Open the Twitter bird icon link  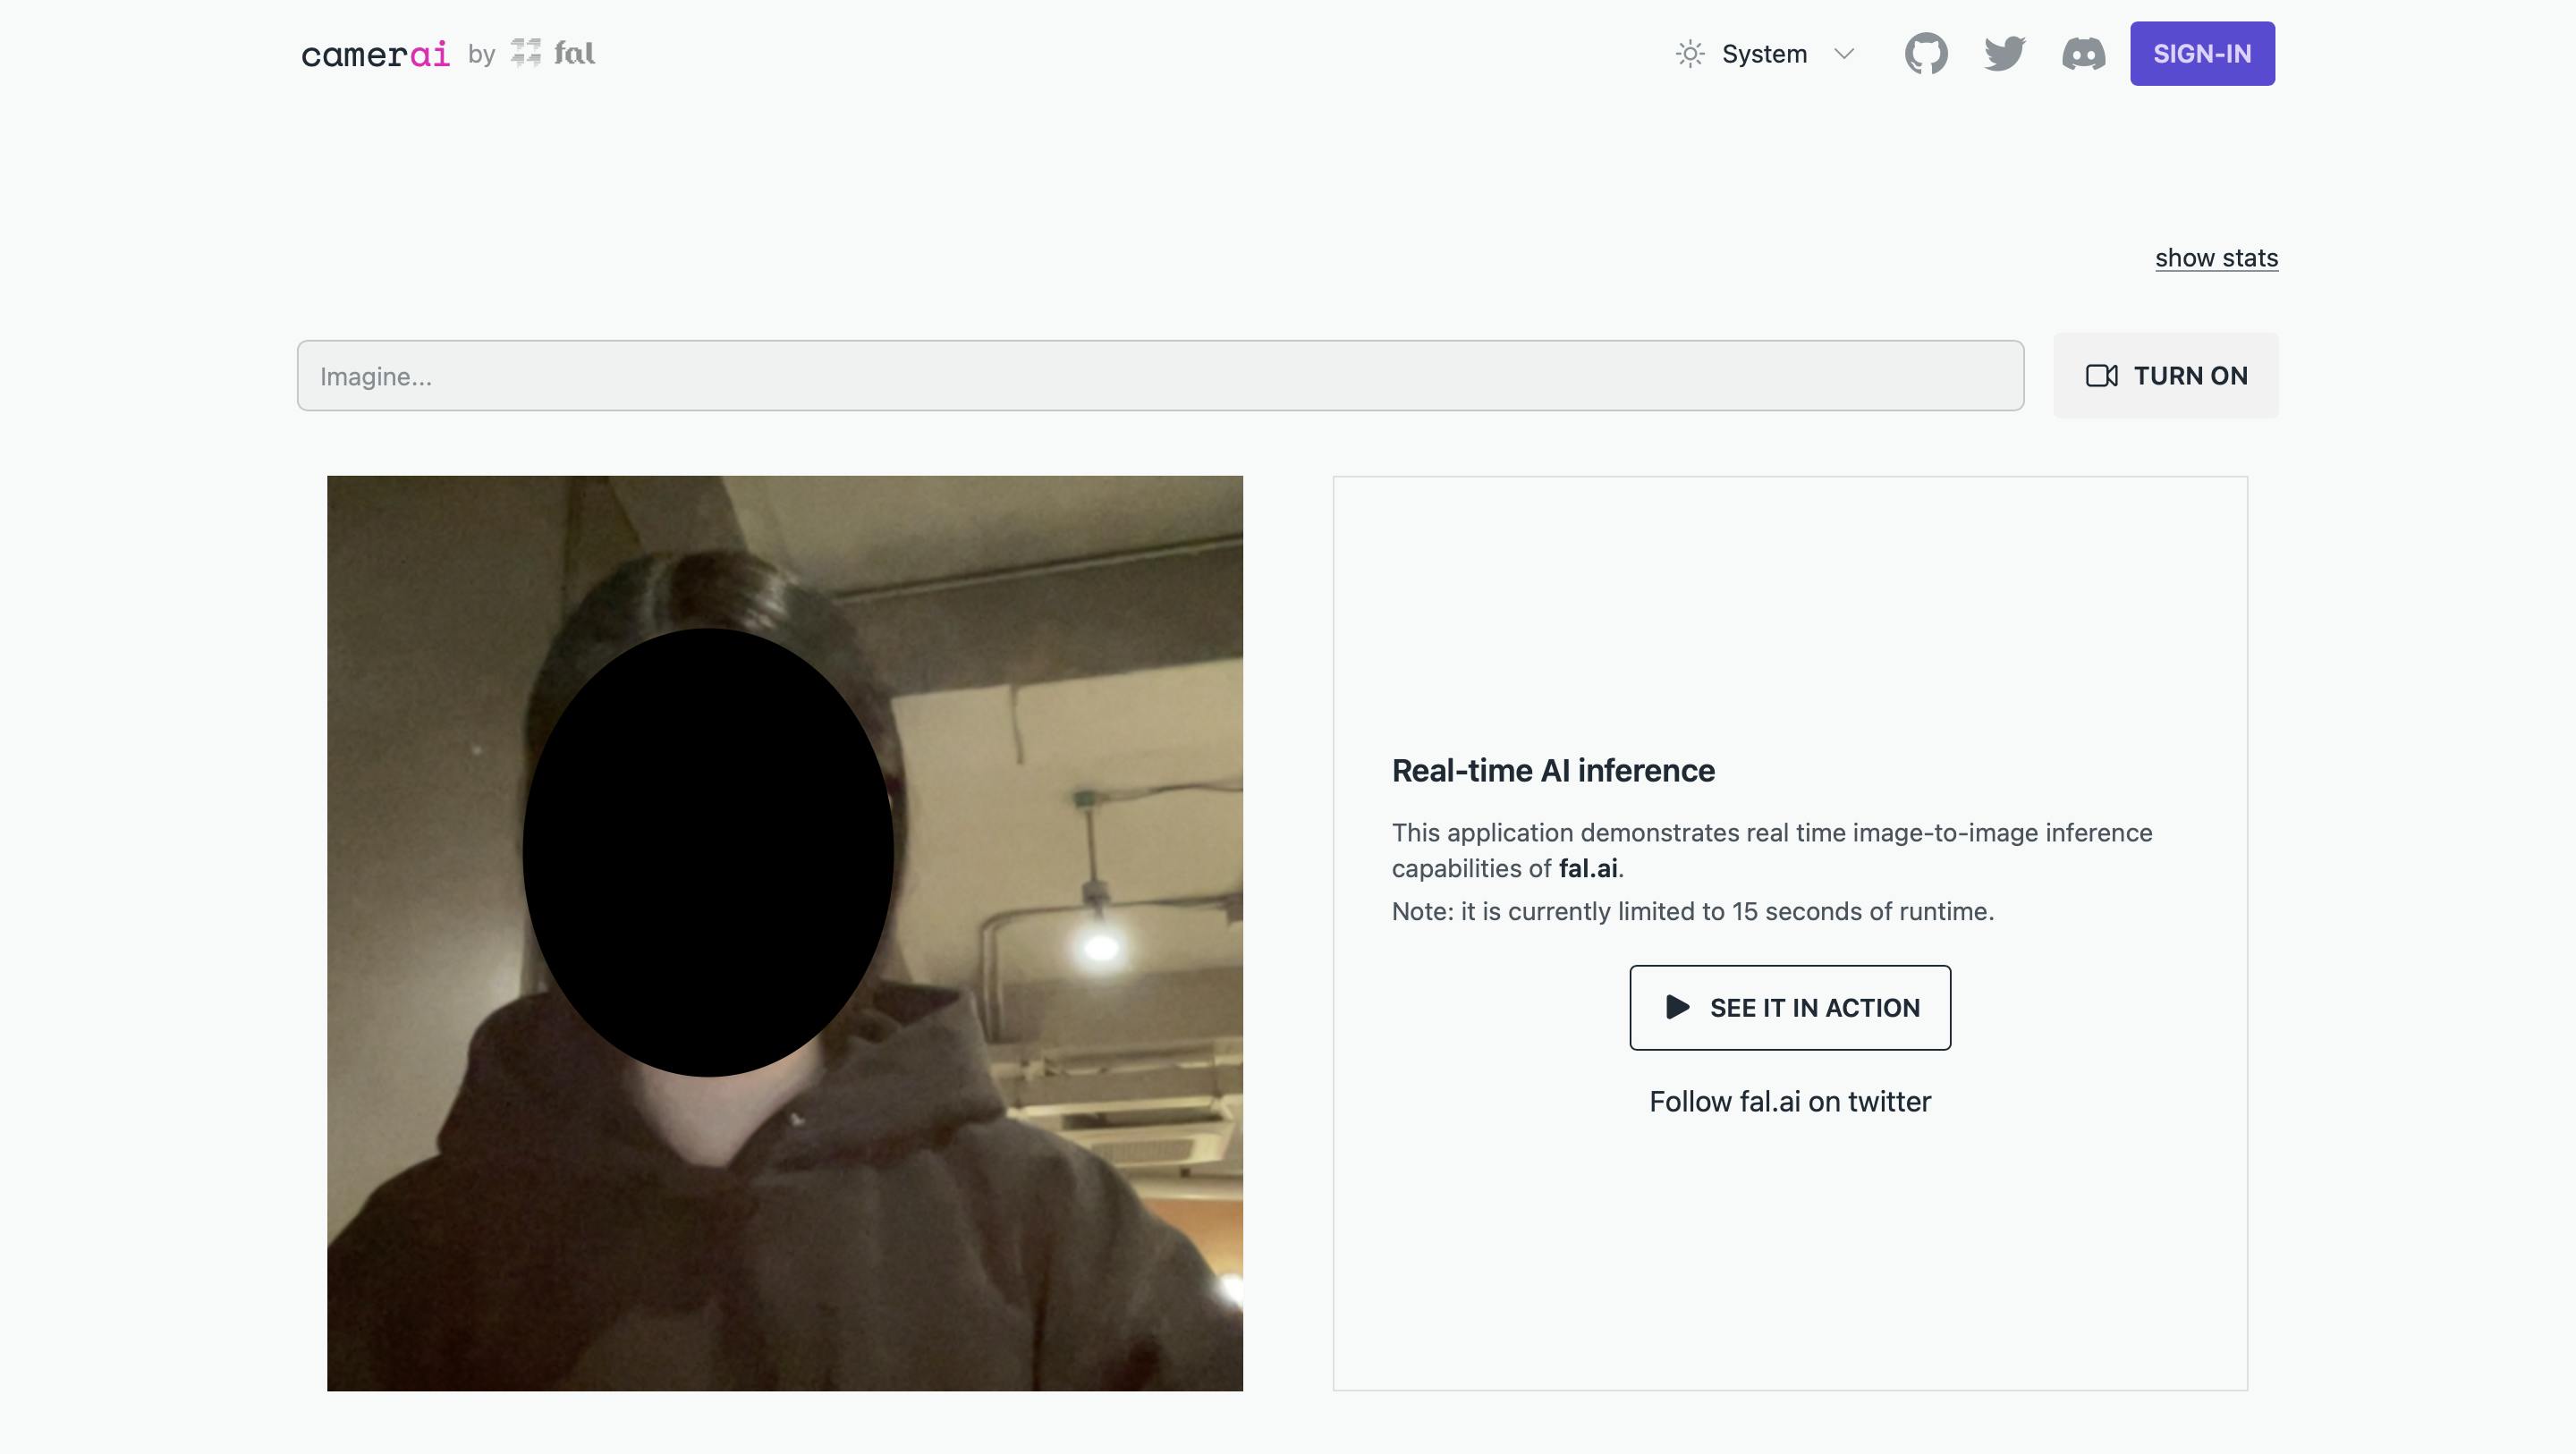click(x=2004, y=54)
